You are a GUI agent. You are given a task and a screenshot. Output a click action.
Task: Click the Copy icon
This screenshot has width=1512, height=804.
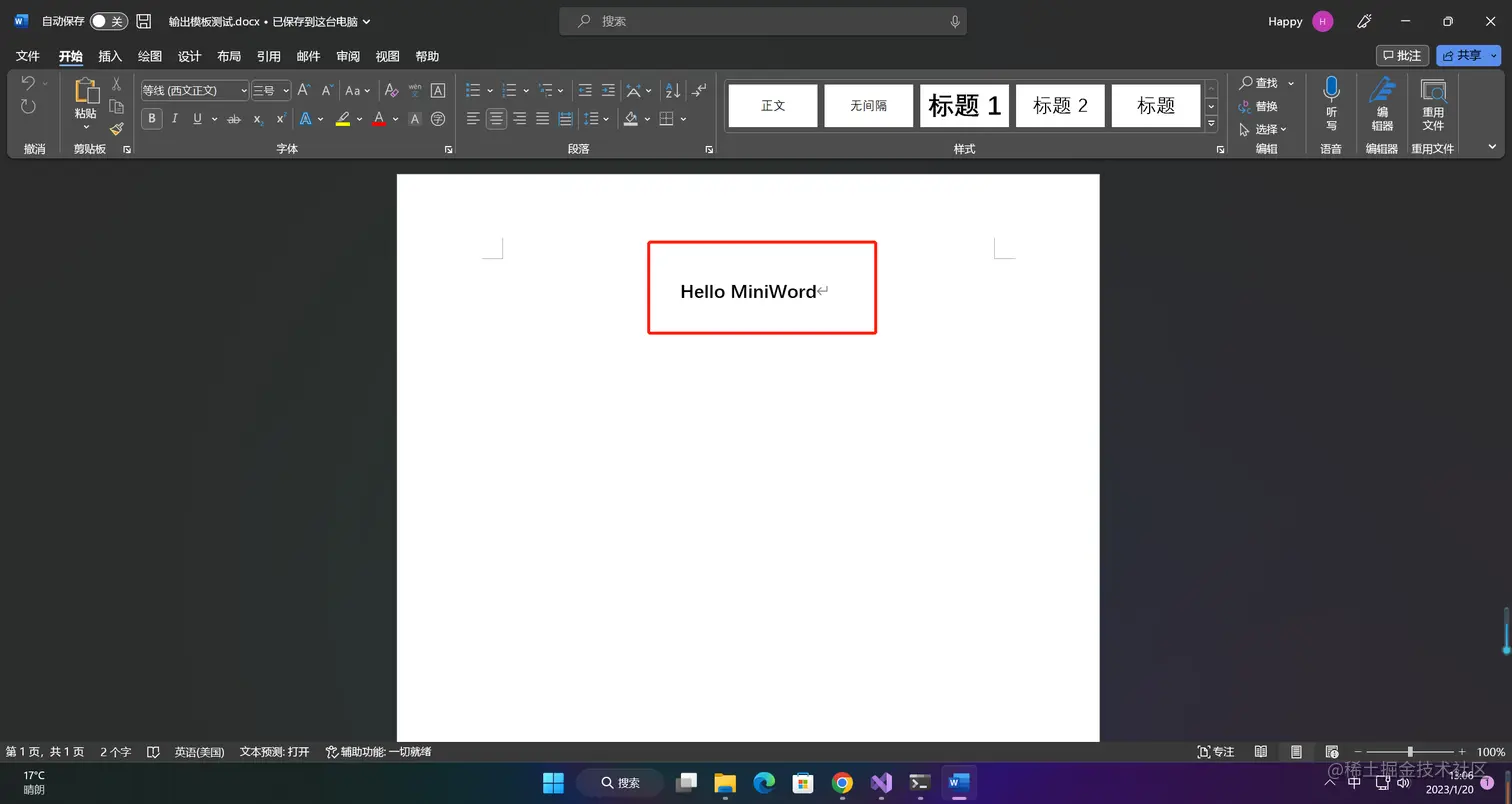coord(116,107)
